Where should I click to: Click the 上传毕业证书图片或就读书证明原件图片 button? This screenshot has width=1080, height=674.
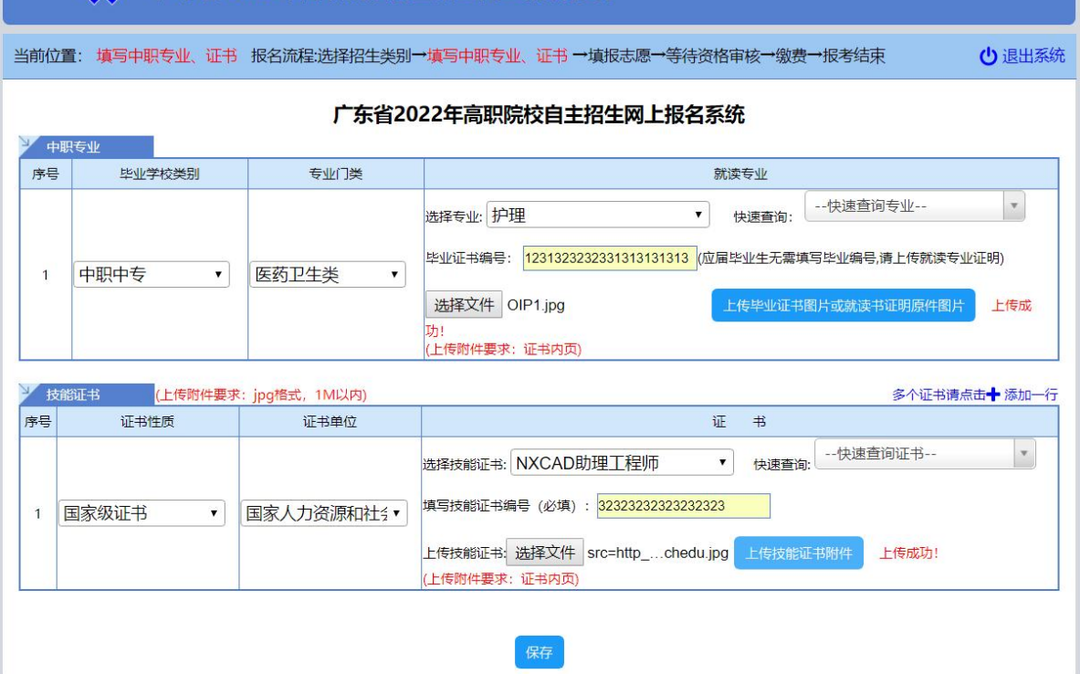pyautogui.click(x=842, y=306)
